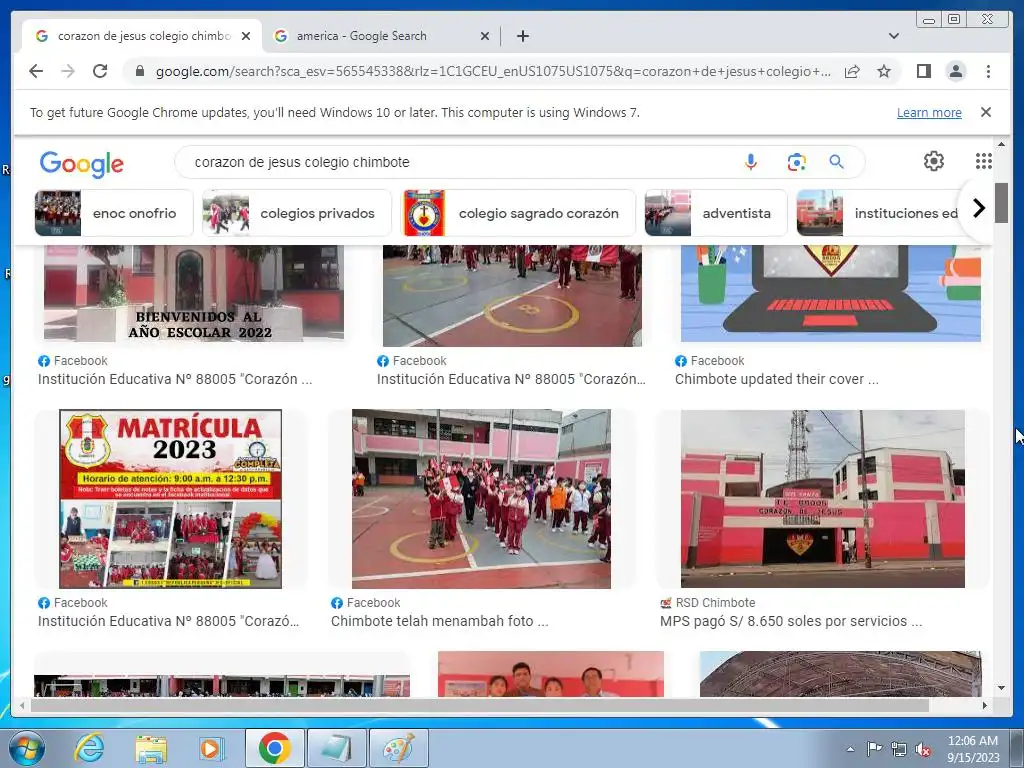Image resolution: width=1024 pixels, height=768 pixels.
Task: Select the 'colegio sagrado corazón' chip
Action: [x=519, y=213]
